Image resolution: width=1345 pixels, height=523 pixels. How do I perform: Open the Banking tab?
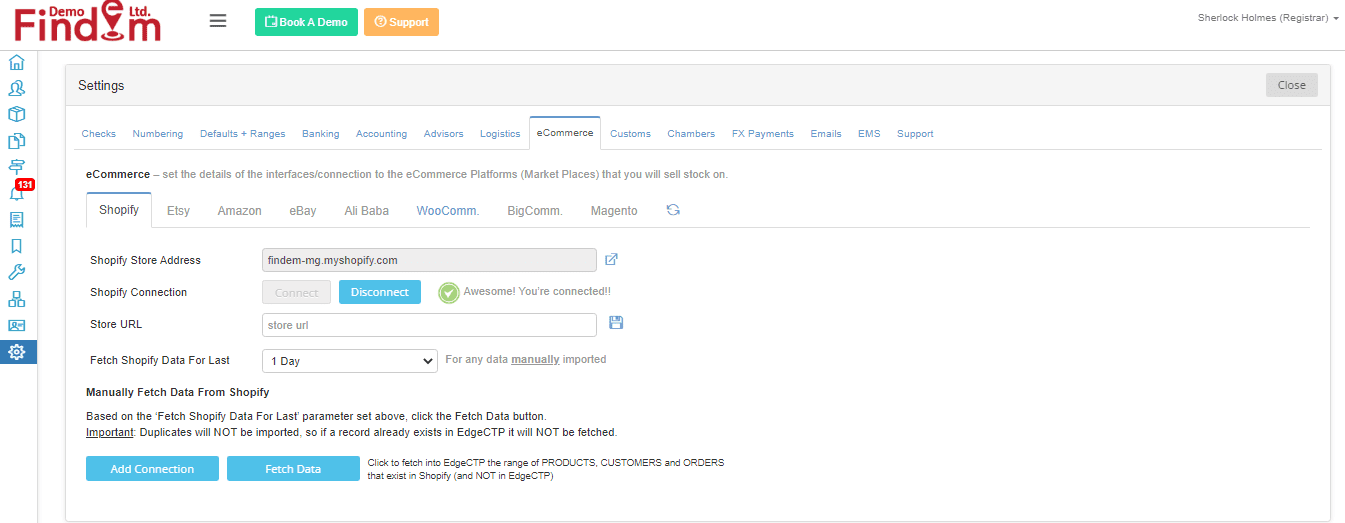[x=321, y=134]
